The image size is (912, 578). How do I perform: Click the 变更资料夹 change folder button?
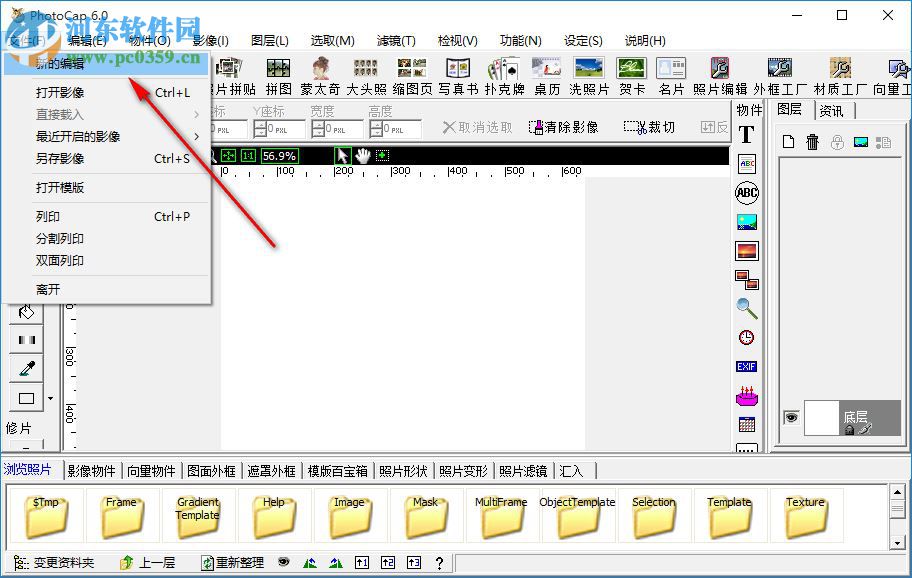click(53, 562)
